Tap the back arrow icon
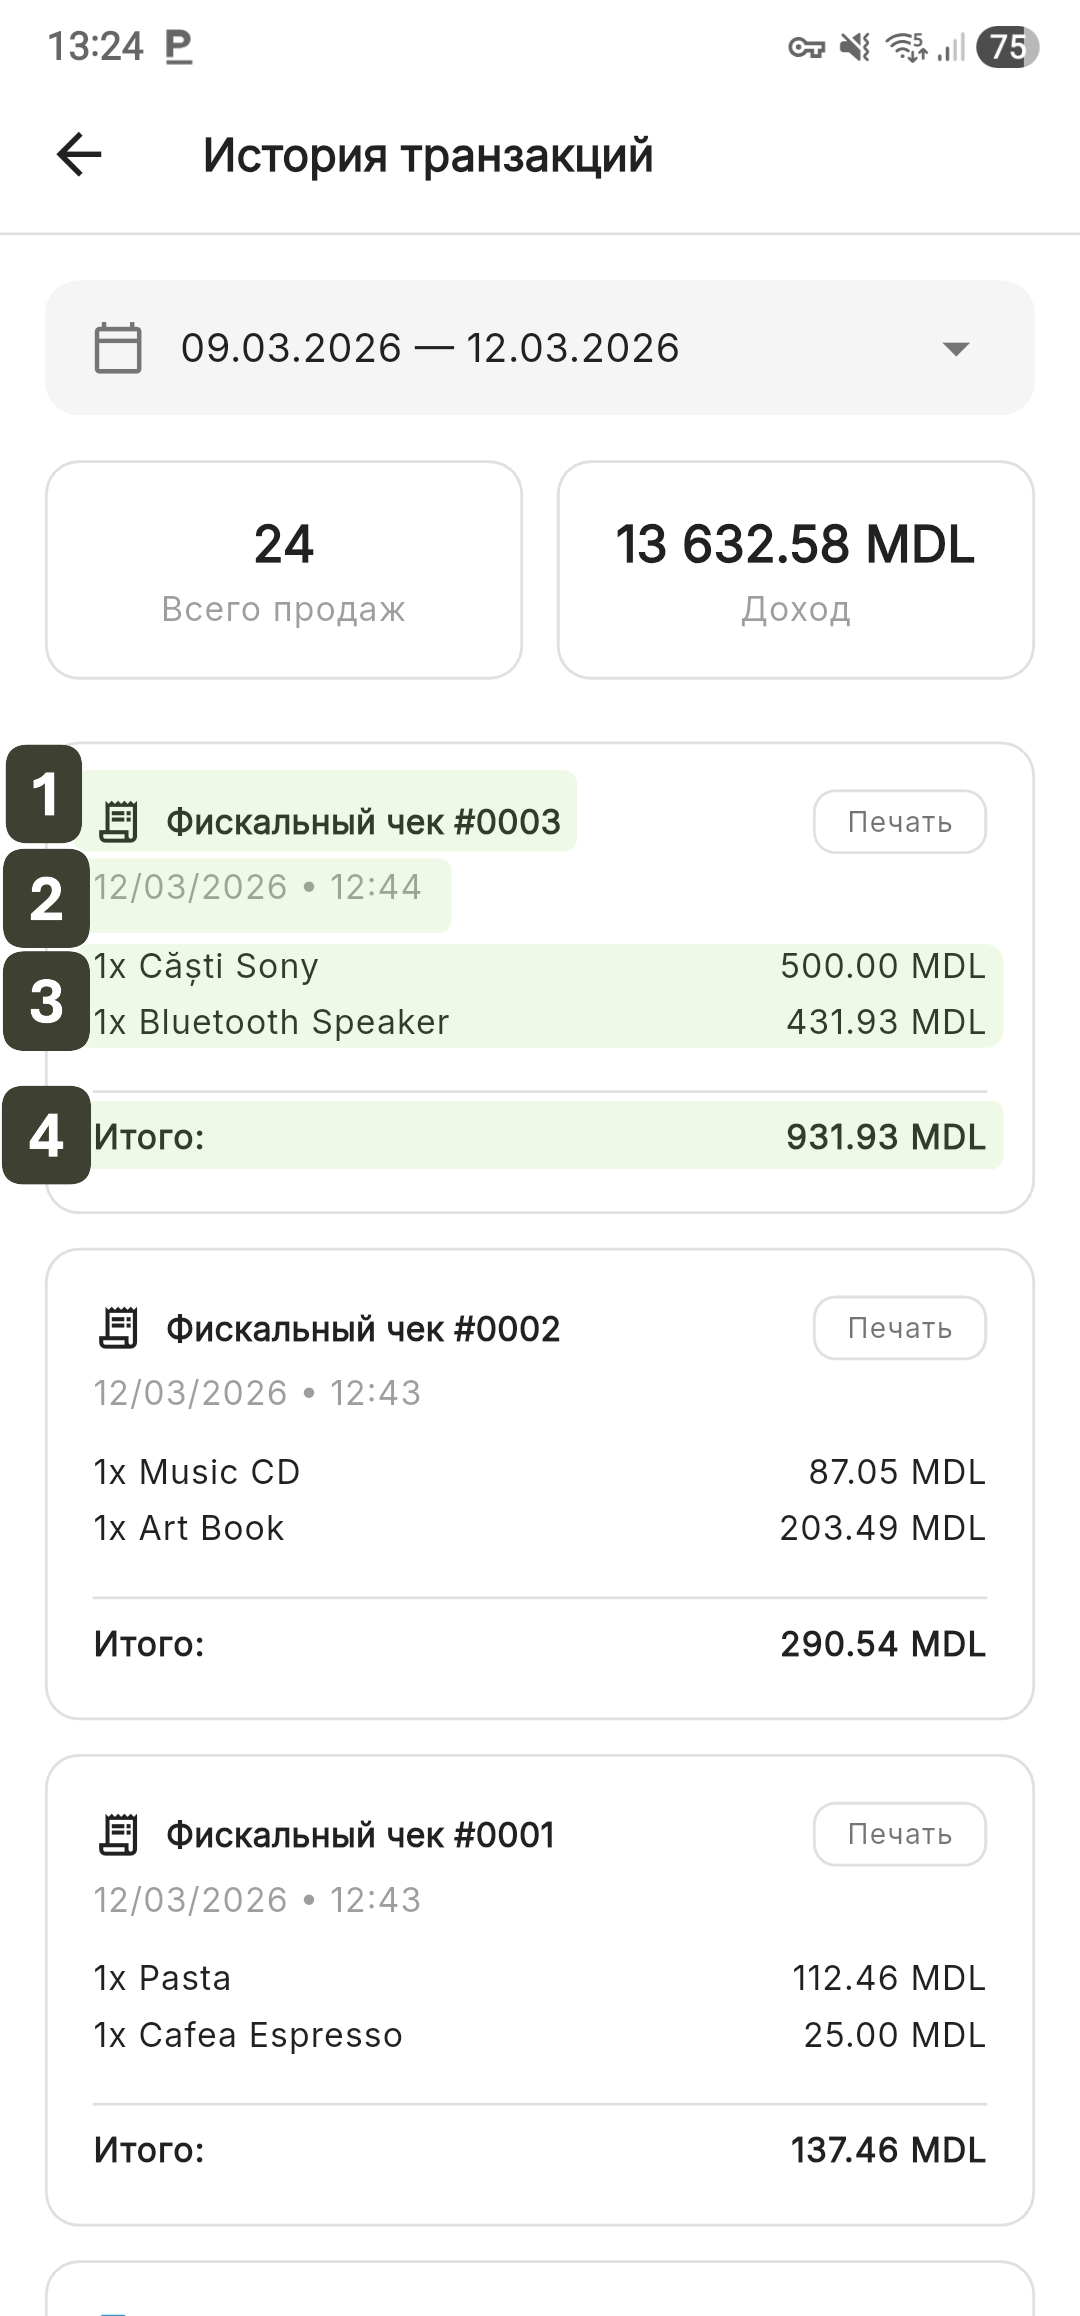The image size is (1080, 2316). coord(79,155)
